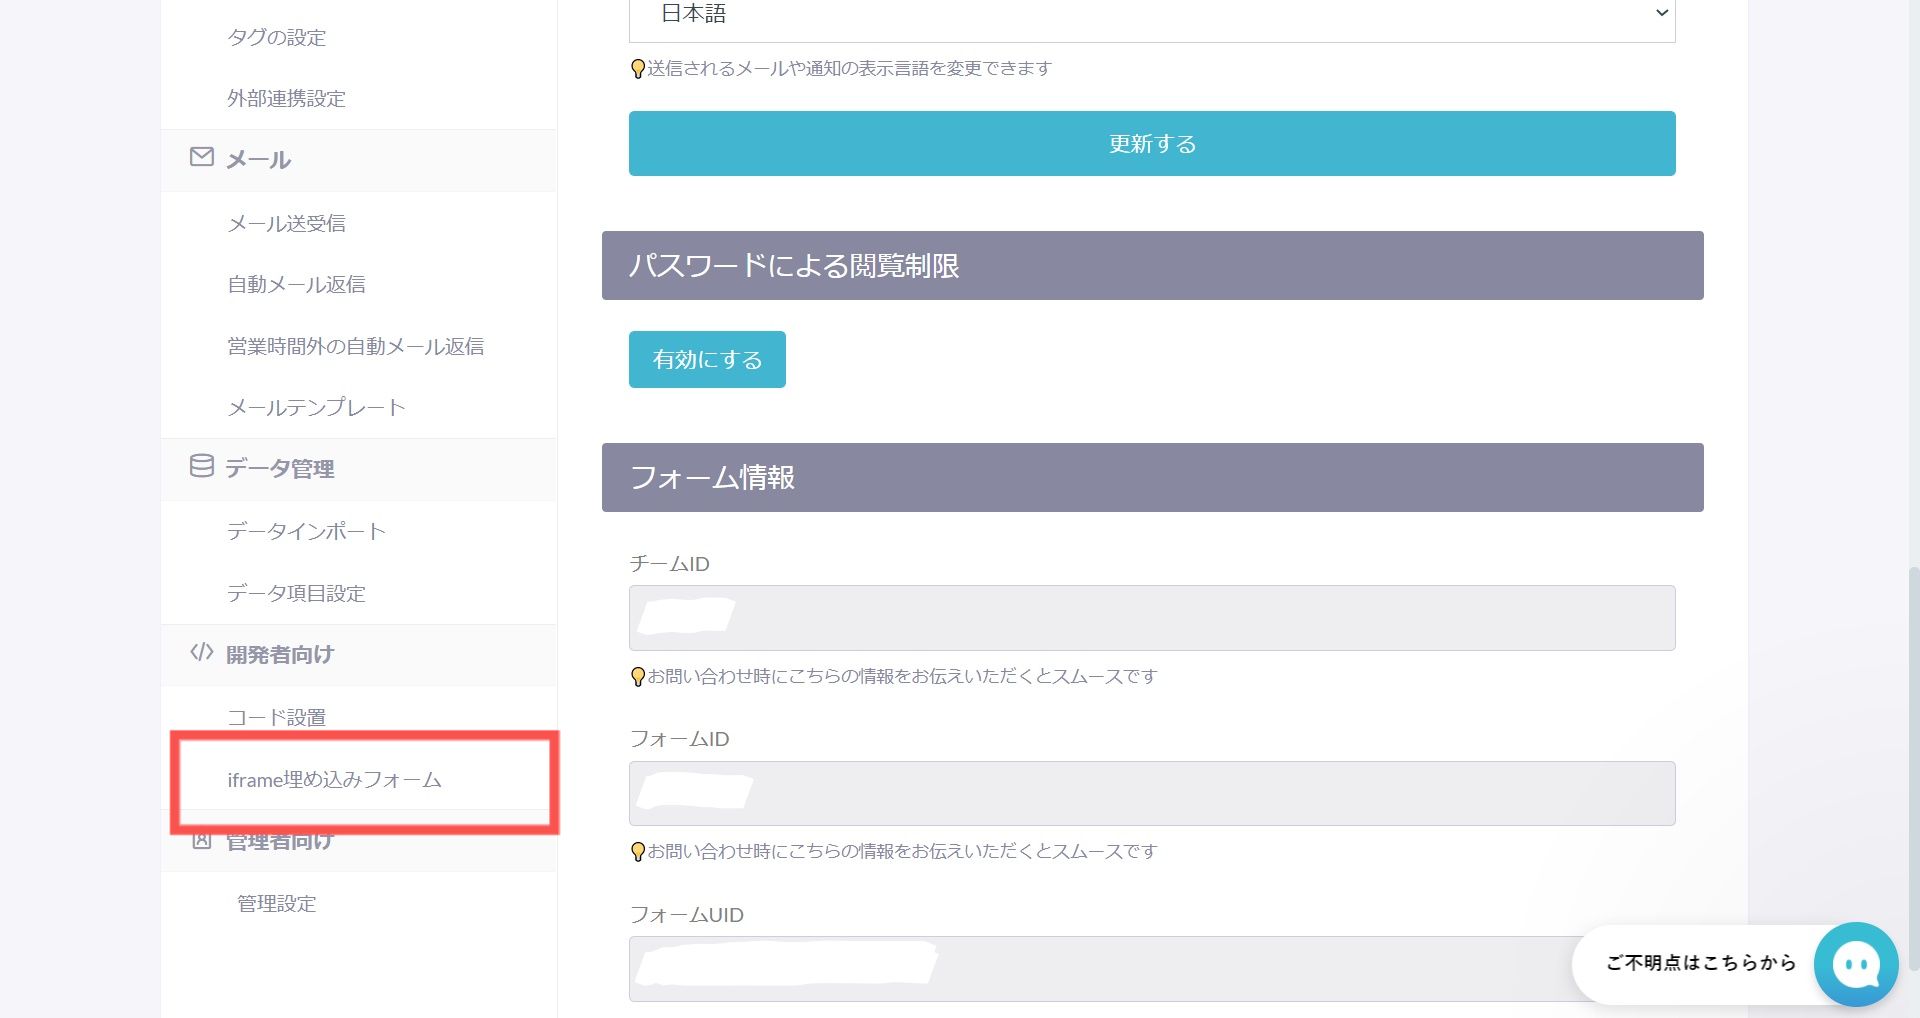Open データインポート page
This screenshot has width=1920, height=1018.
pyautogui.click(x=306, y=531)
